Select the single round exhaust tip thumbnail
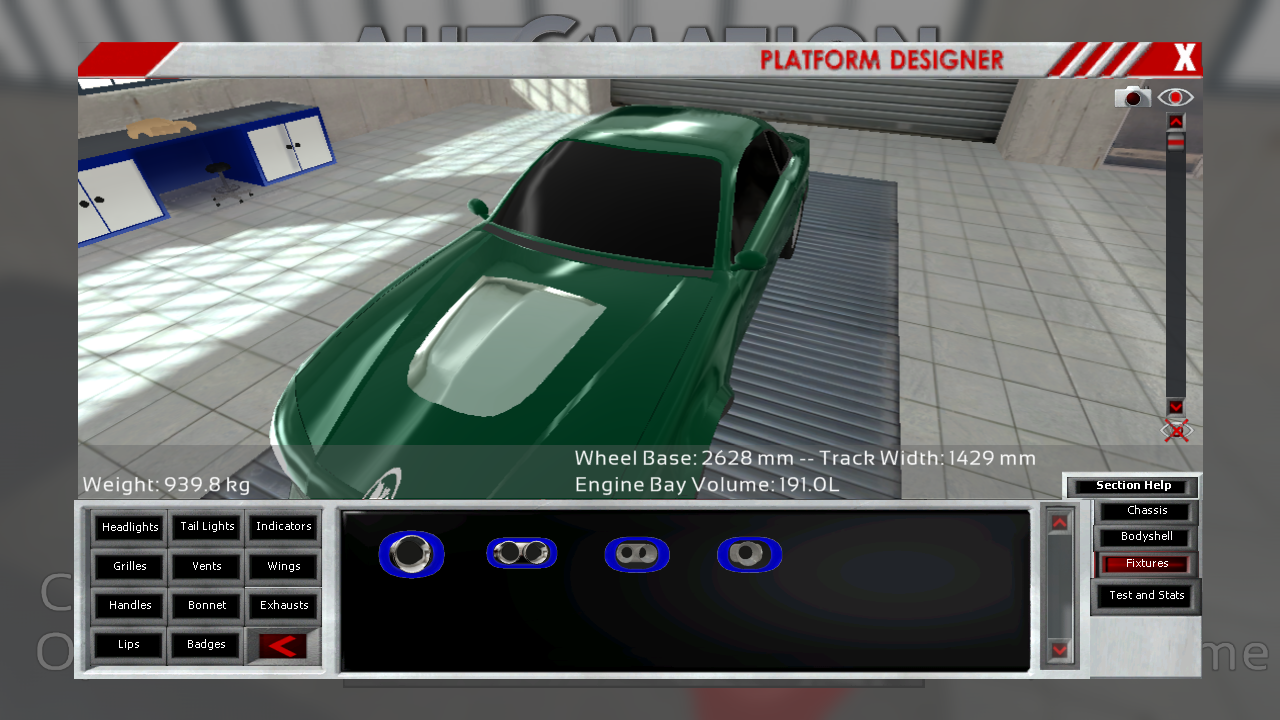 tap(411, 554)
